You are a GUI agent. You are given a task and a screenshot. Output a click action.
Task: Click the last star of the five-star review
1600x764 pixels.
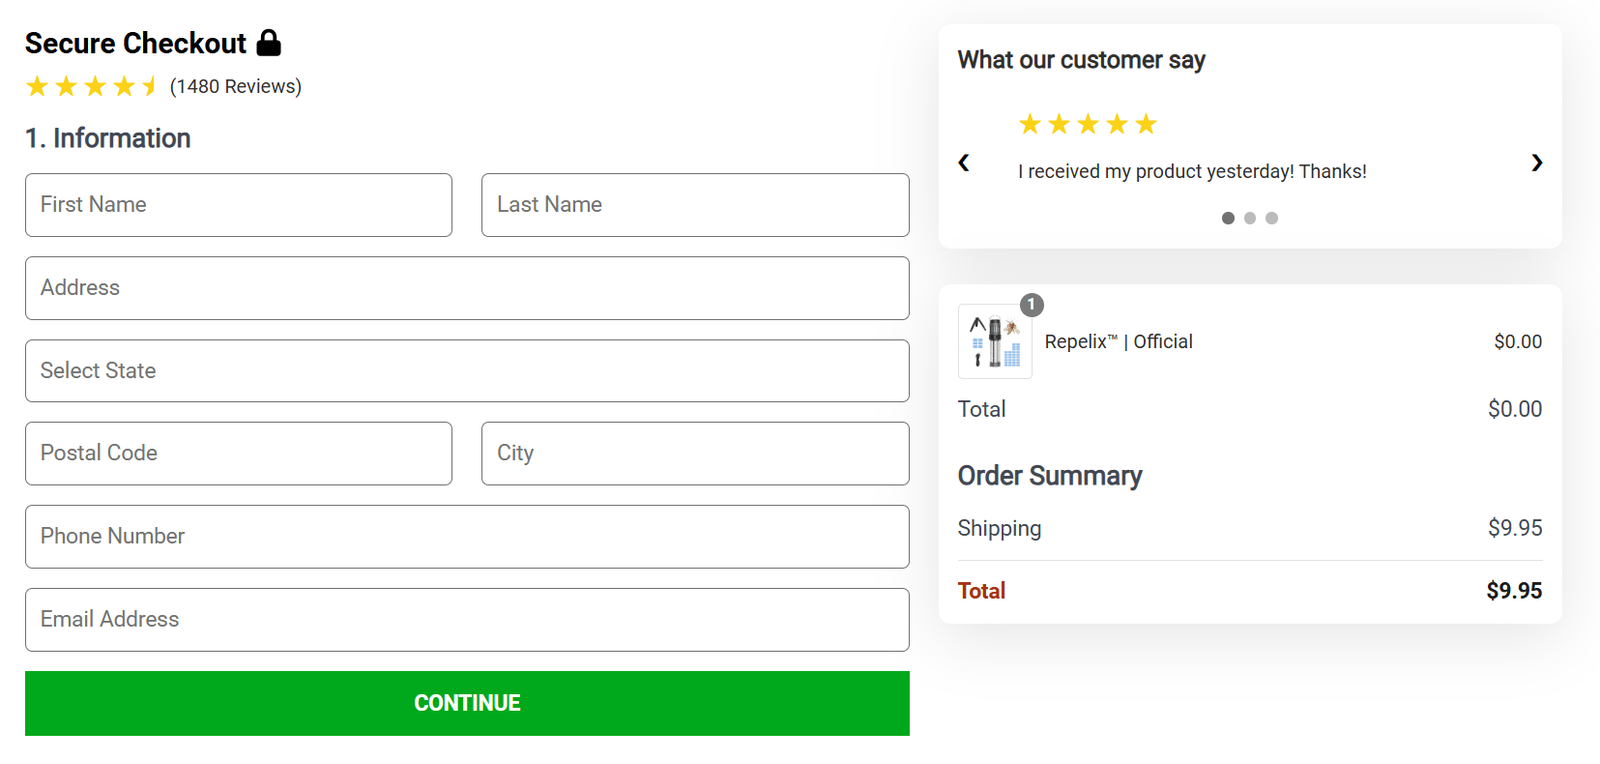pyautogui.click(x=1146, y=123)
